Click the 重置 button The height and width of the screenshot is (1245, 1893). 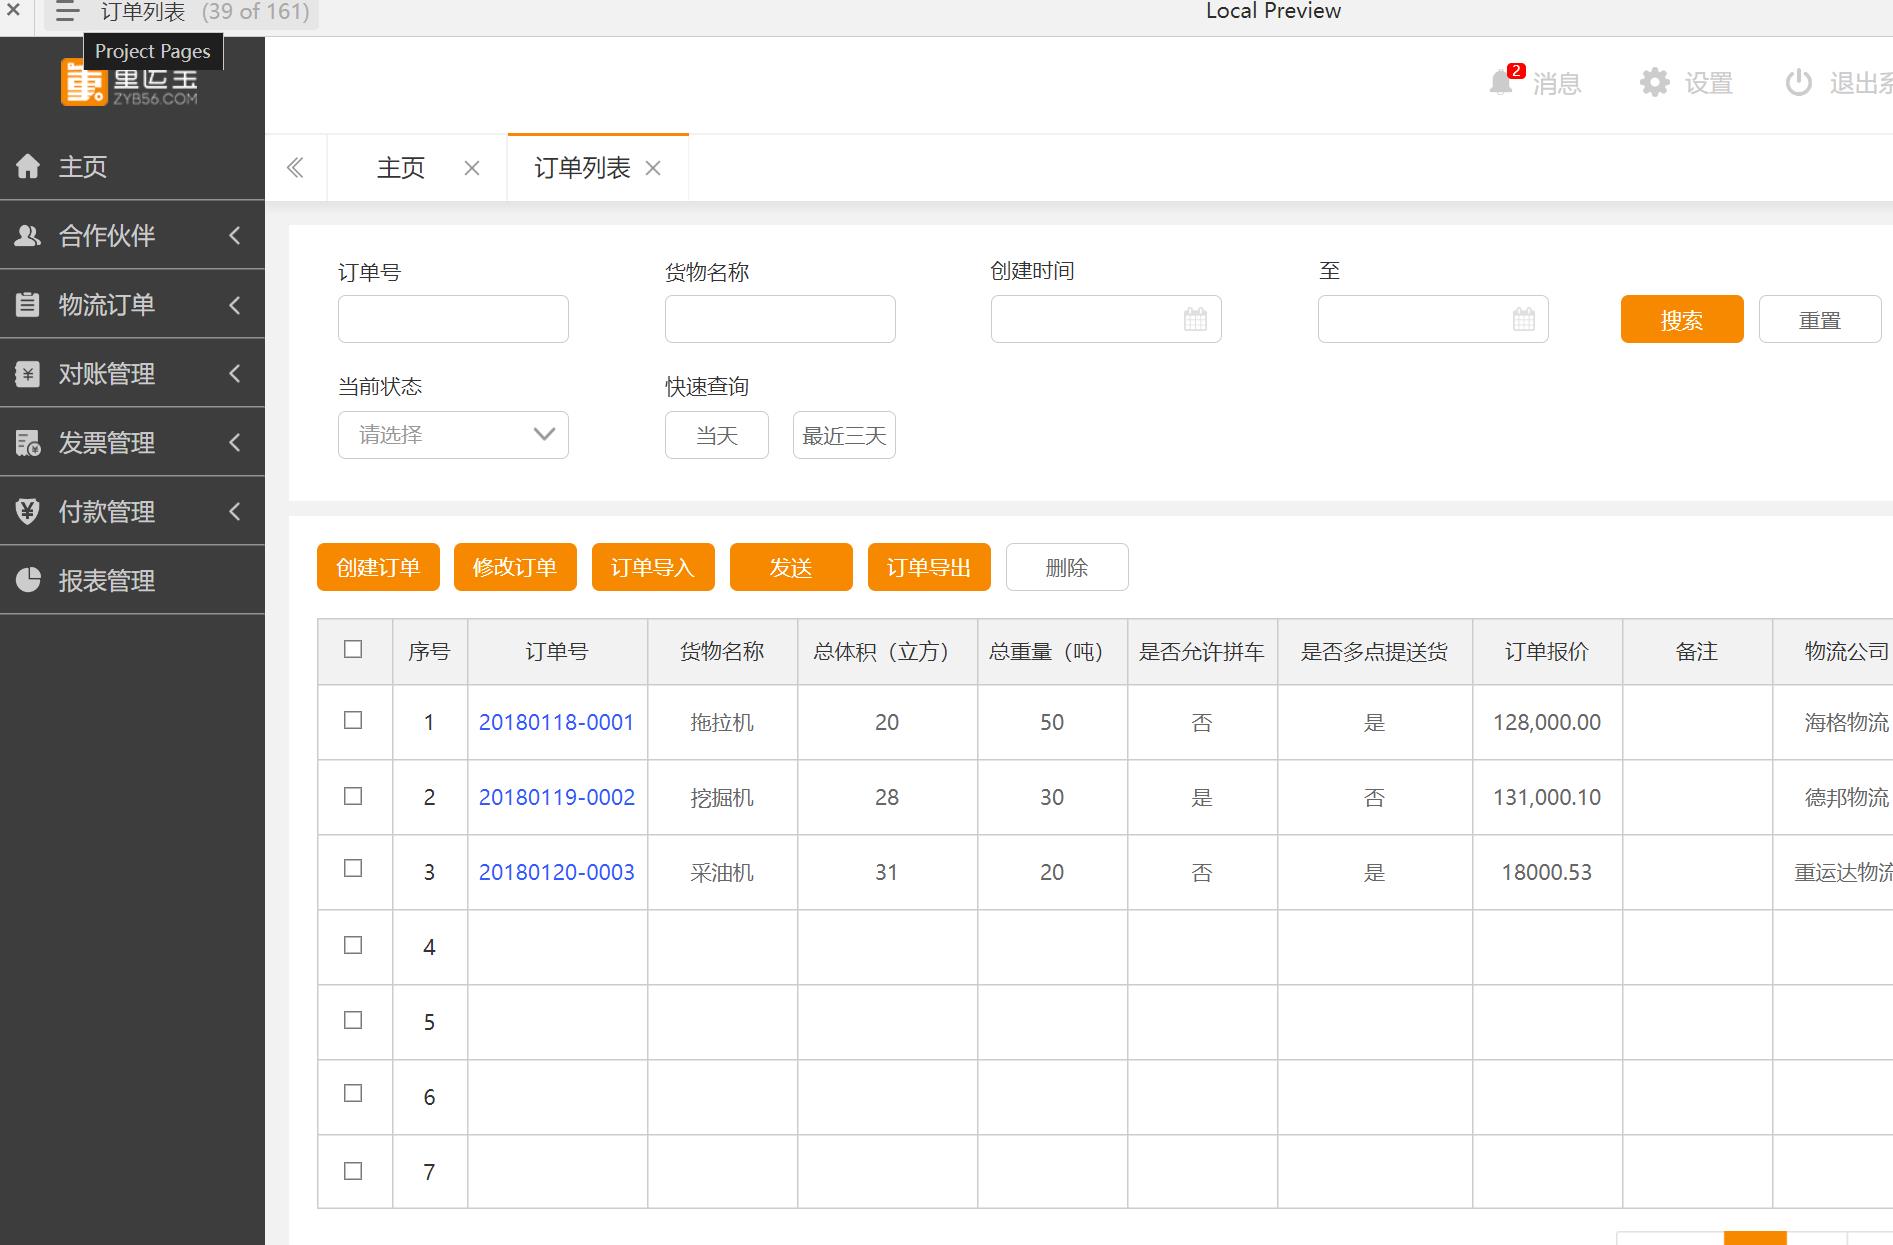click(1820, 319)
